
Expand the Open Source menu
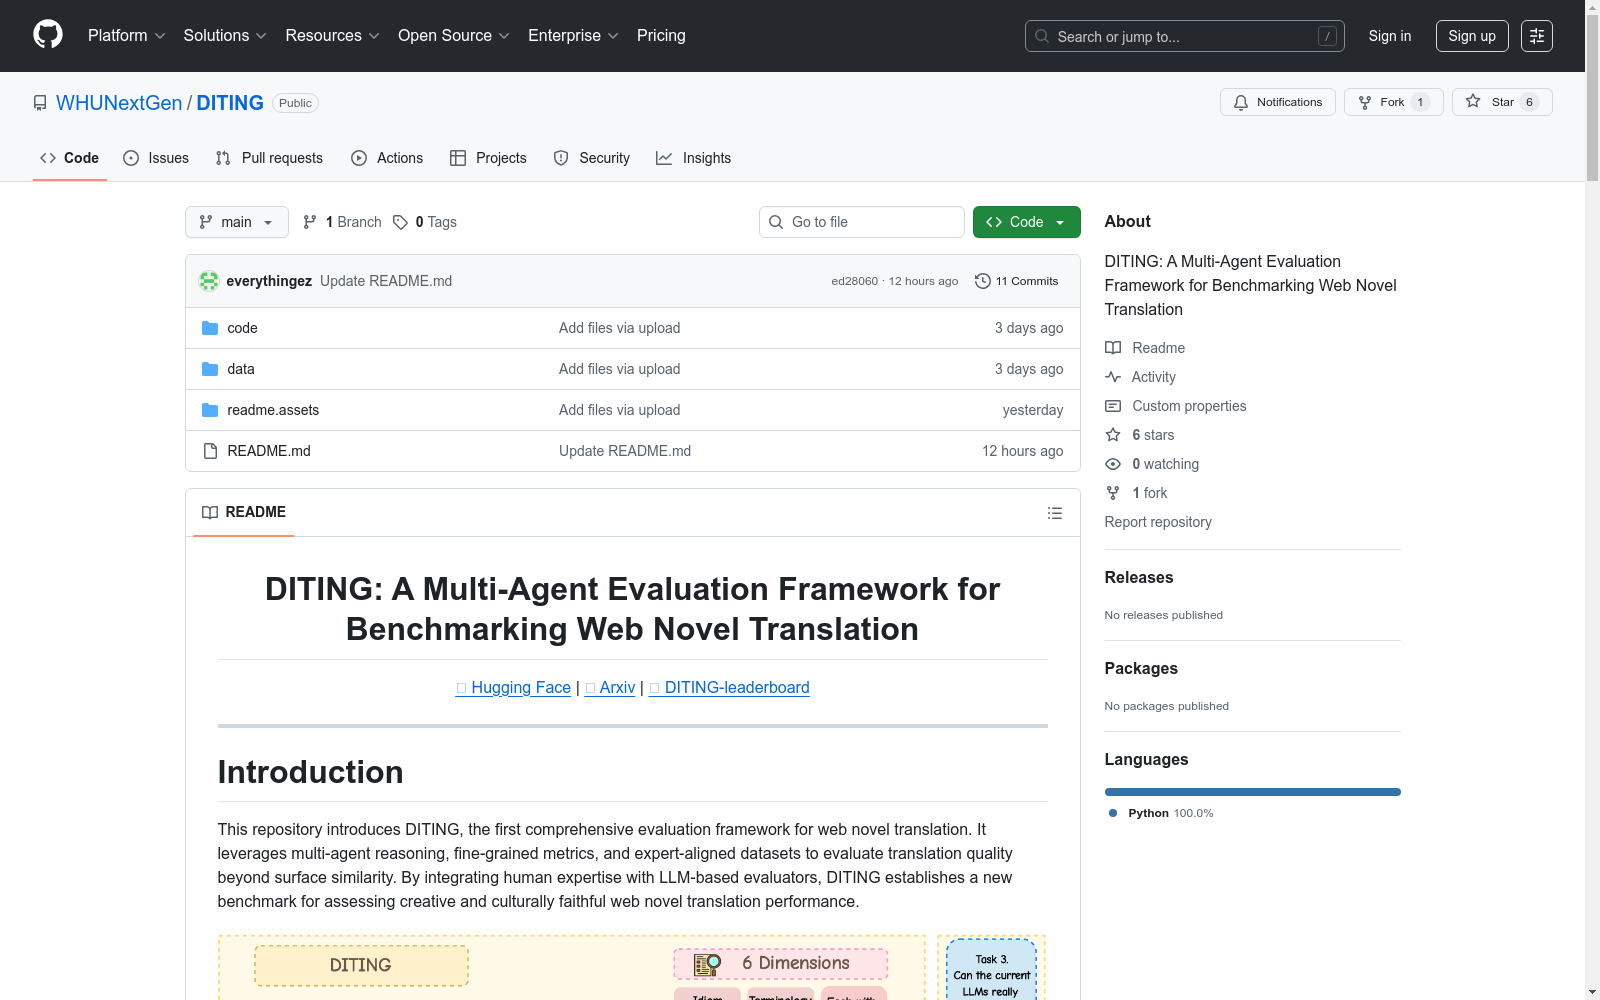(454, 36)
